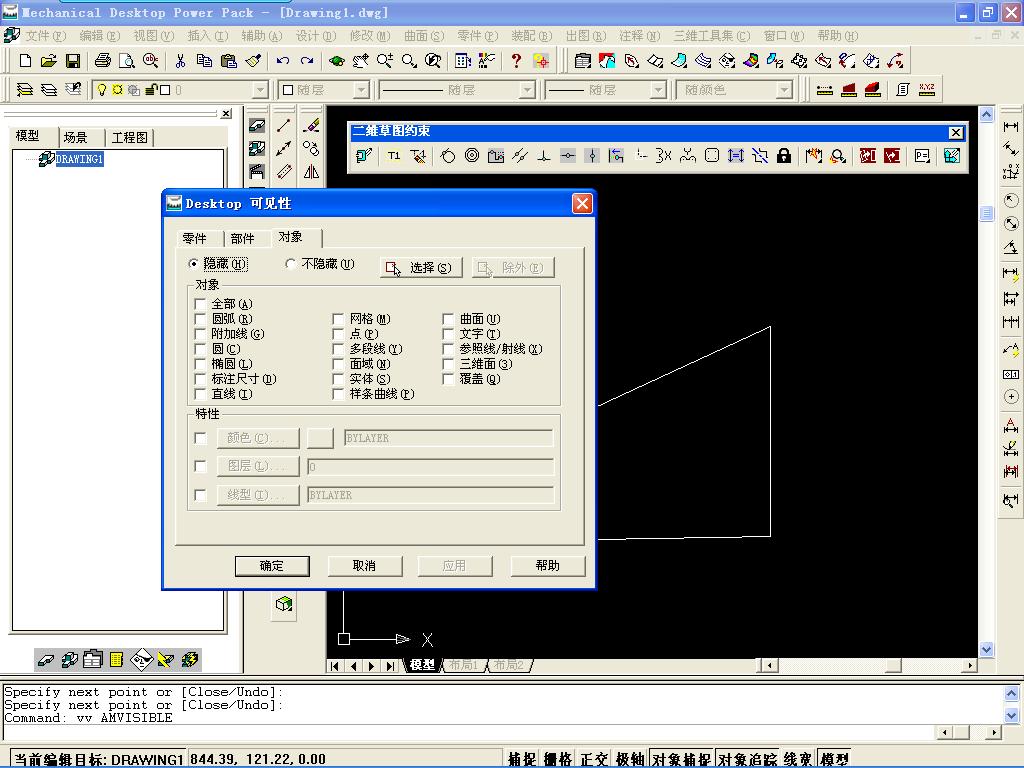Toggle 栅格 in status bar

tap(558, 759)
